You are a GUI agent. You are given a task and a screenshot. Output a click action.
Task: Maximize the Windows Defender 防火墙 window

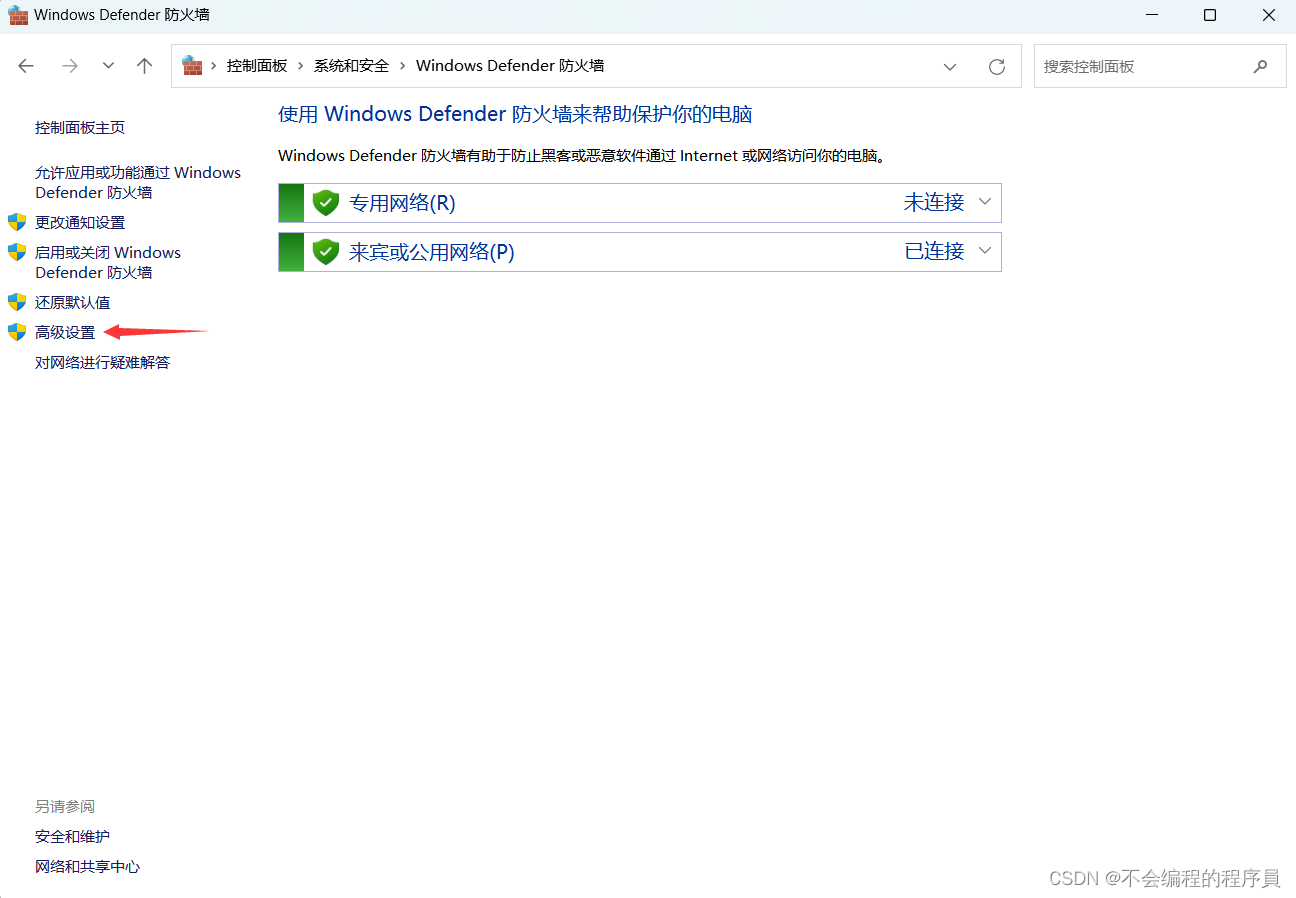[x=1210, y=15]
